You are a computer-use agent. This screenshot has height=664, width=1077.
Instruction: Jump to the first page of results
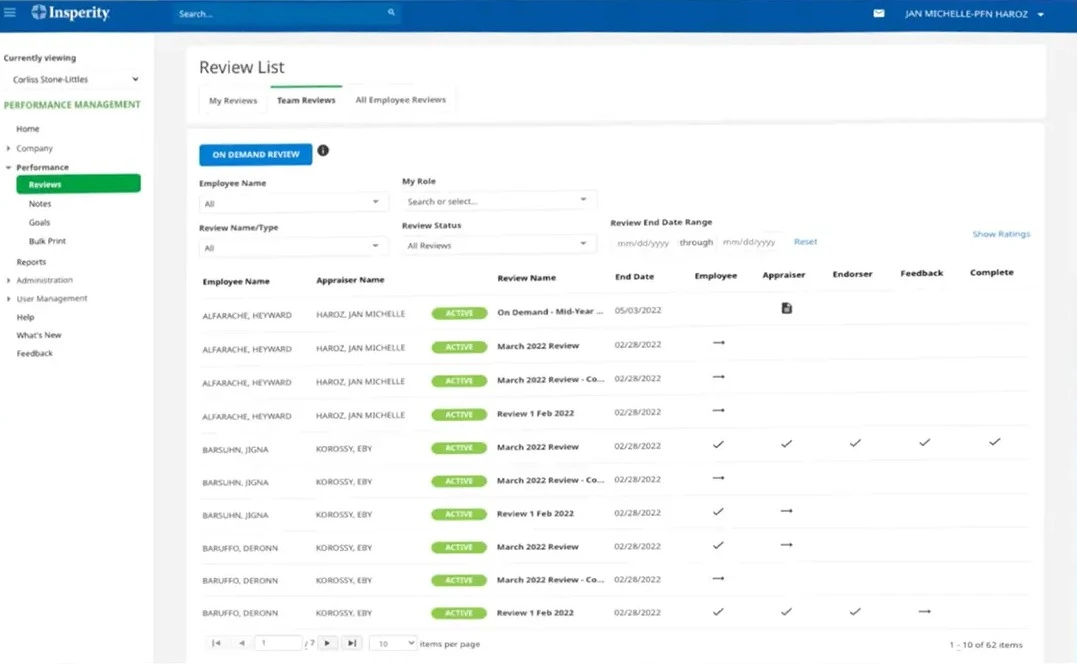click(217, 643)
